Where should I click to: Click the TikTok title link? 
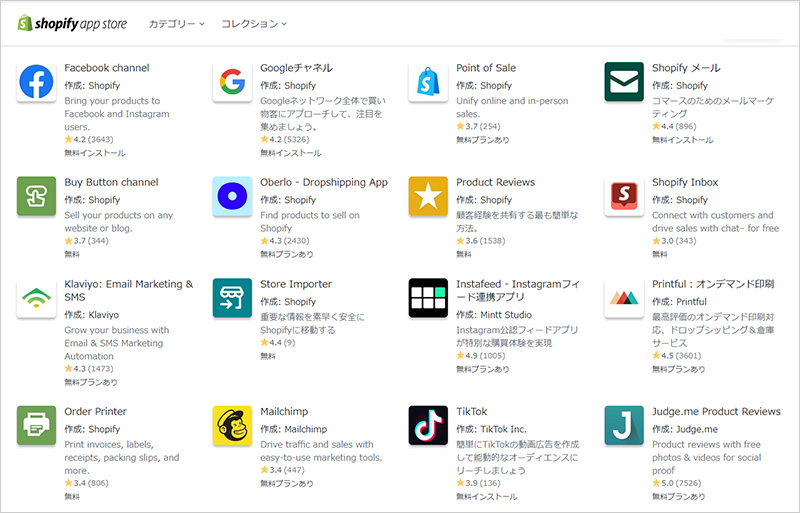(x=471, y=411)
